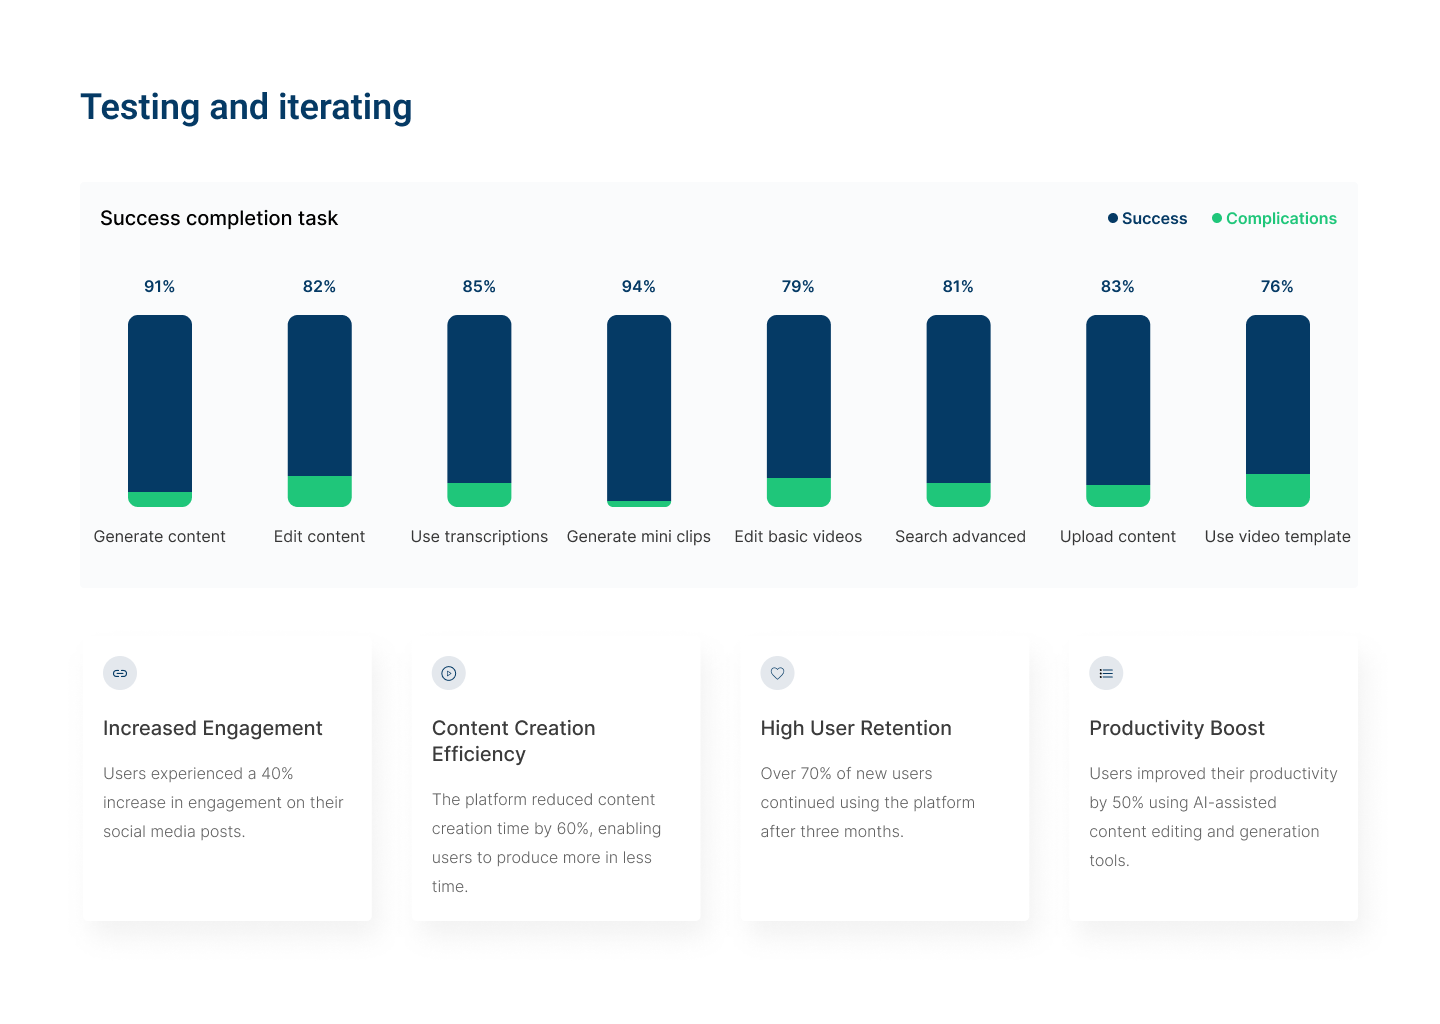Toggle the Success legend label
Image resolution: width=1440 pixels, height=1024 pixels.
(x=1154, y=218)
